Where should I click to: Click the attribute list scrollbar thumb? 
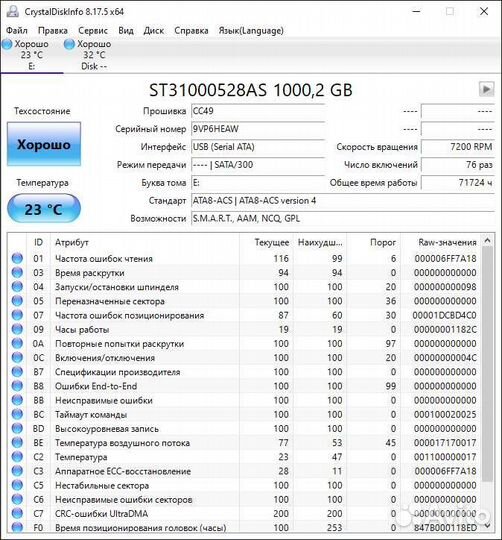487,364
